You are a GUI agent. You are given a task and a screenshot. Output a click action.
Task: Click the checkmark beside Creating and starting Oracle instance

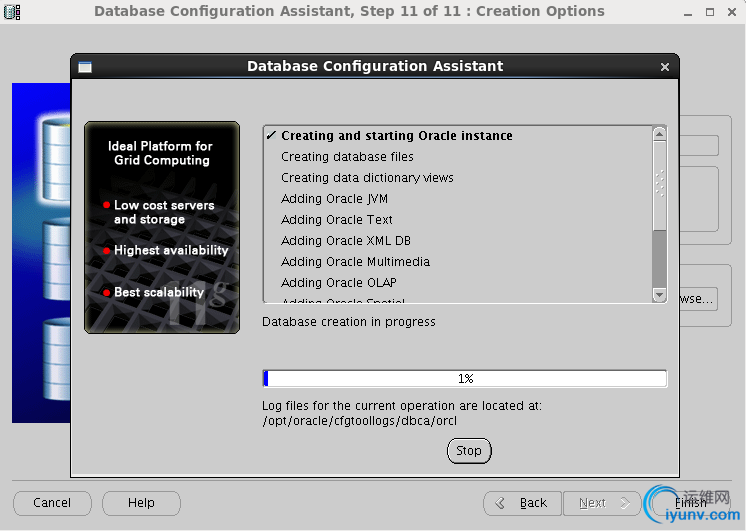tap(271, 135)
